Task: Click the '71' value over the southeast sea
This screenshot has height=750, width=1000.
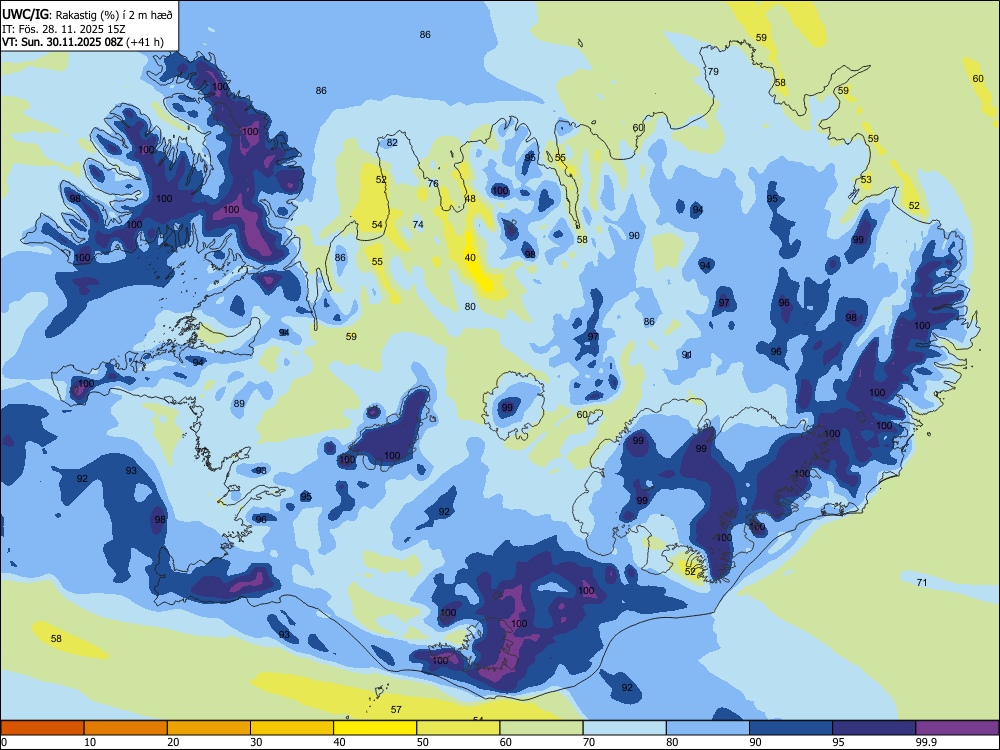Action: pyautogui.click(x=922, y=582)
